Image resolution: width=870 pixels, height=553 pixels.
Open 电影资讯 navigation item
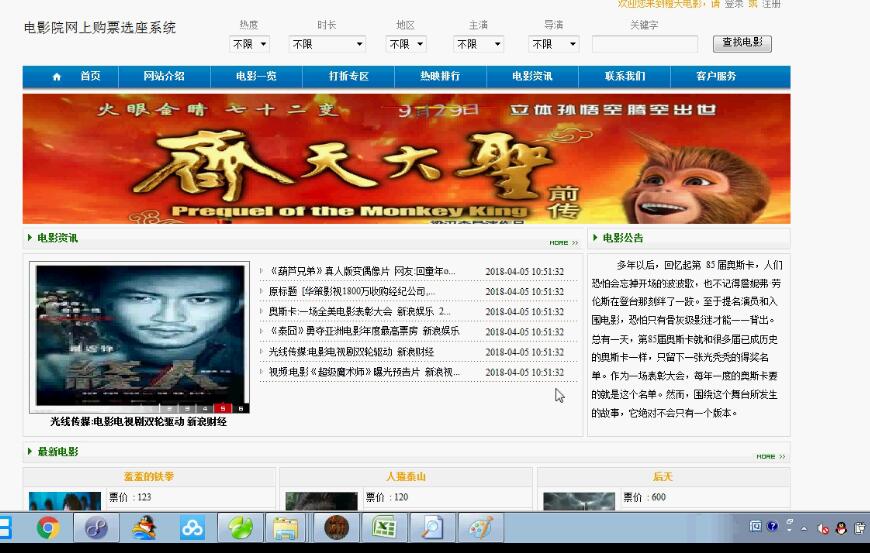[x=532, y=77]
